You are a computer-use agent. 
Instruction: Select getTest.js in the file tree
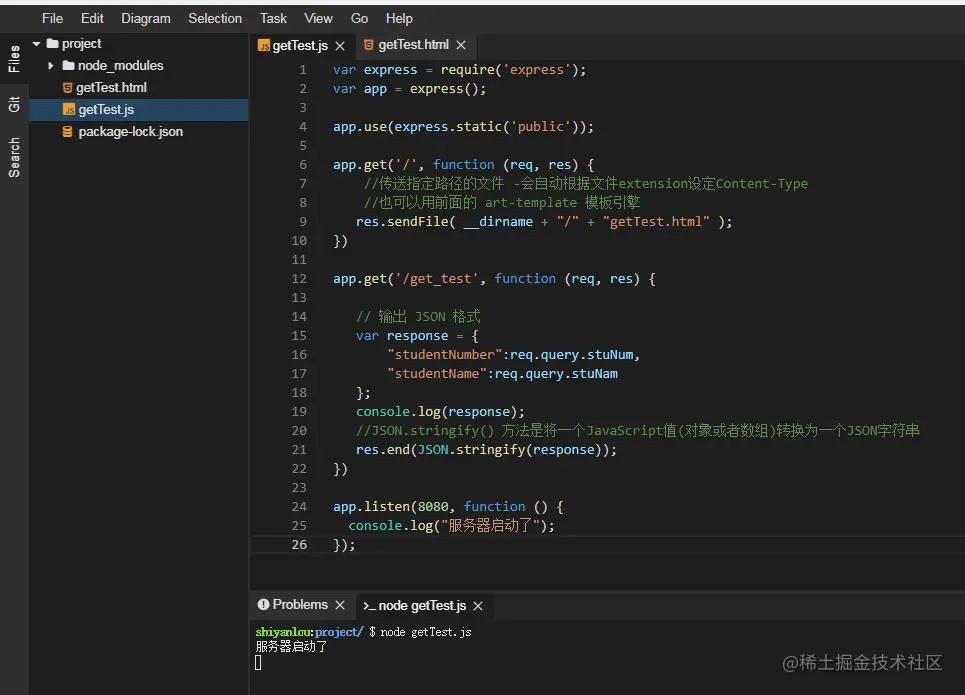point(138,110)
